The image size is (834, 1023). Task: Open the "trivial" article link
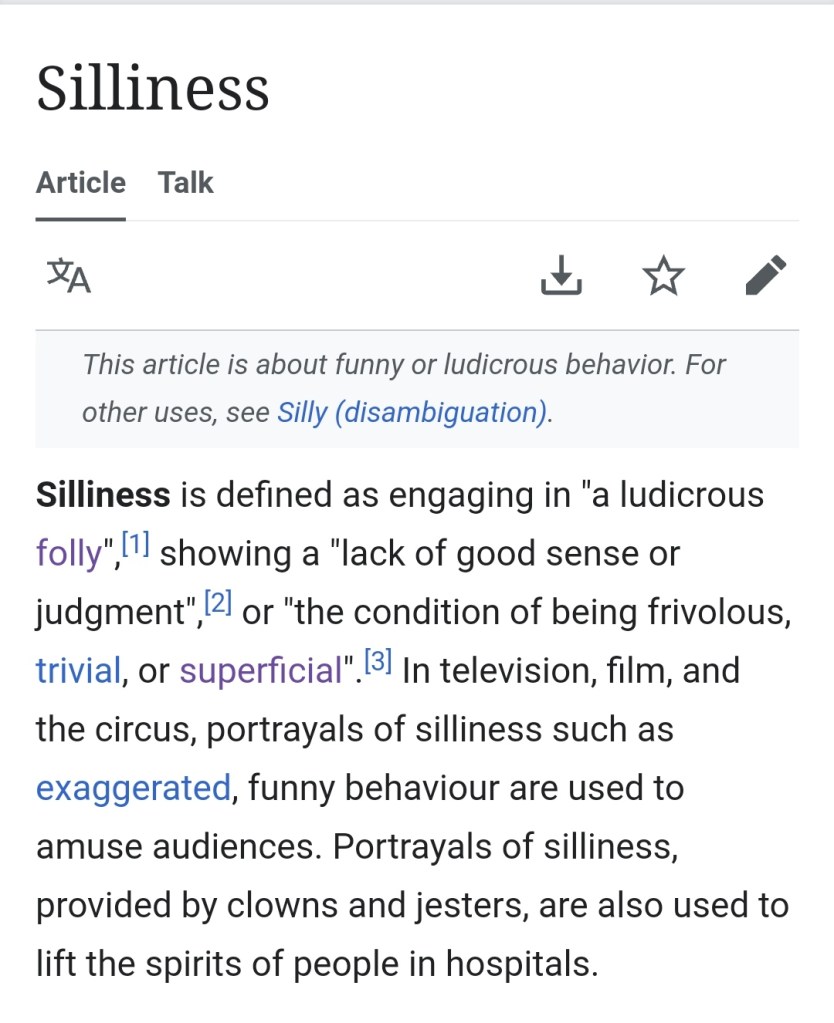pos(78,671)
